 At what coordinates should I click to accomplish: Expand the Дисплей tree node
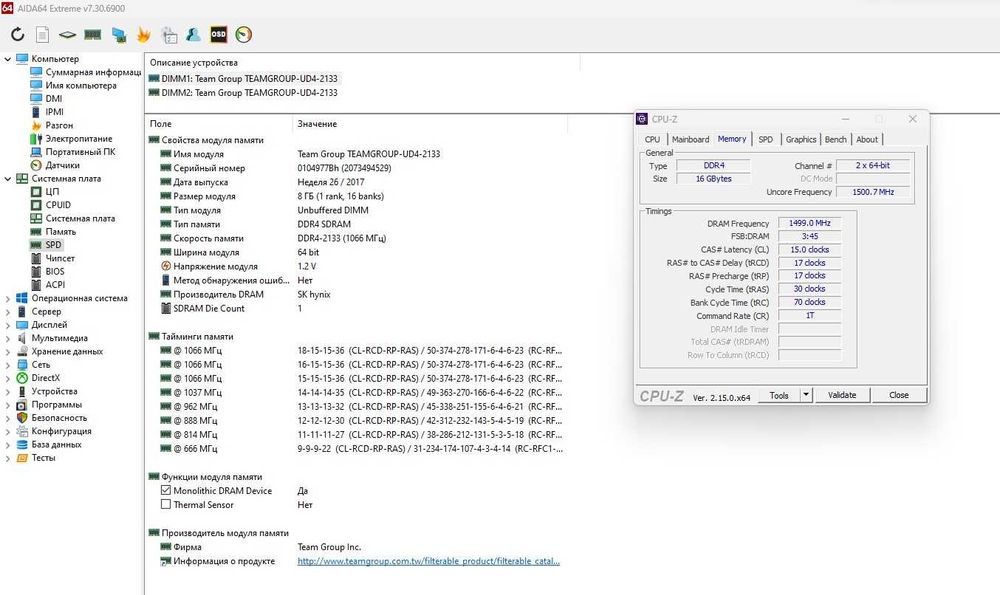click(x=8, y=325)
